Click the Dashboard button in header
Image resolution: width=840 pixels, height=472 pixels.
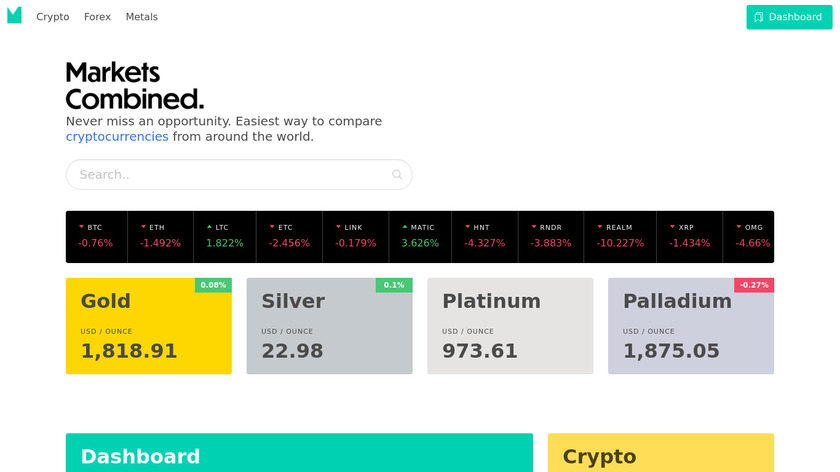(788, 17)
